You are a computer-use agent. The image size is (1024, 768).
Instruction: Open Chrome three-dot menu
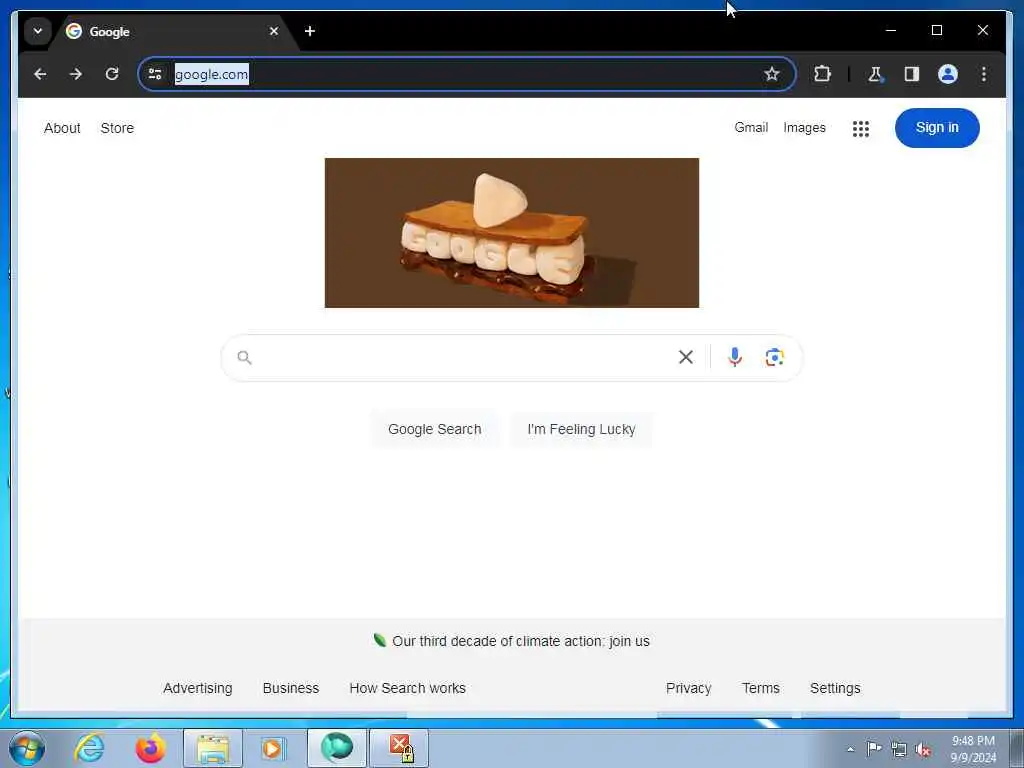[984, 74]
